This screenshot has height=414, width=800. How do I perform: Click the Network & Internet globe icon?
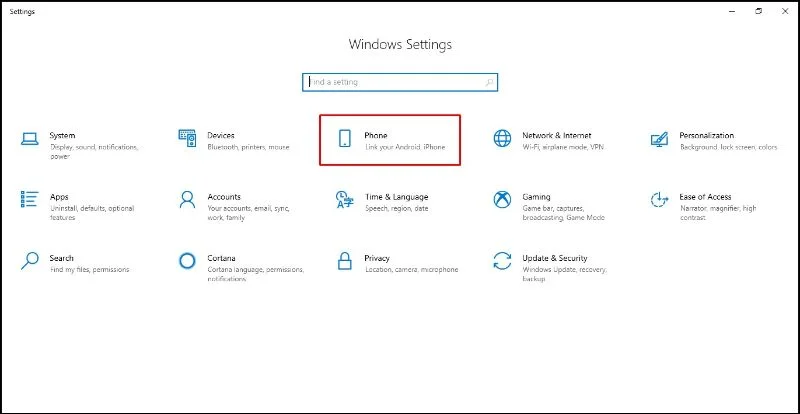pyautogui.click(x=502, y=138)
